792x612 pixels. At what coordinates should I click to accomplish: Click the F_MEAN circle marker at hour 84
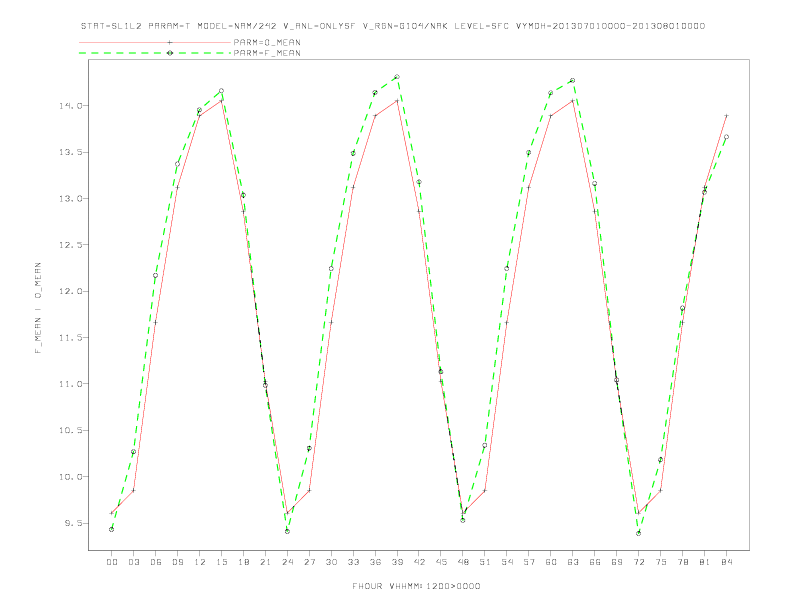tap(726, 137)
